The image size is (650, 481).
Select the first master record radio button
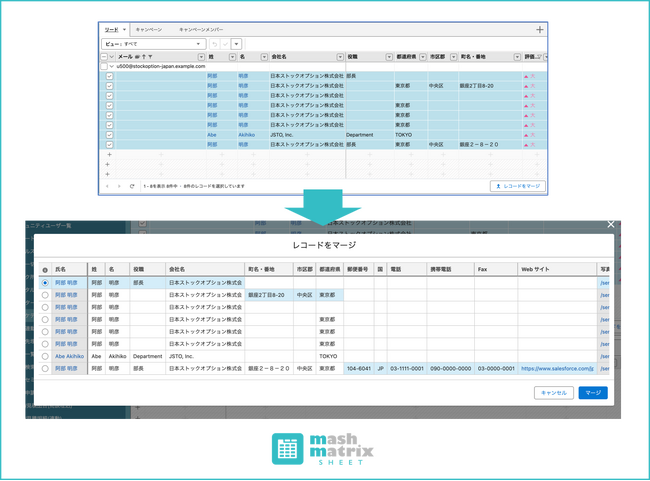click(x=44, y=283)
